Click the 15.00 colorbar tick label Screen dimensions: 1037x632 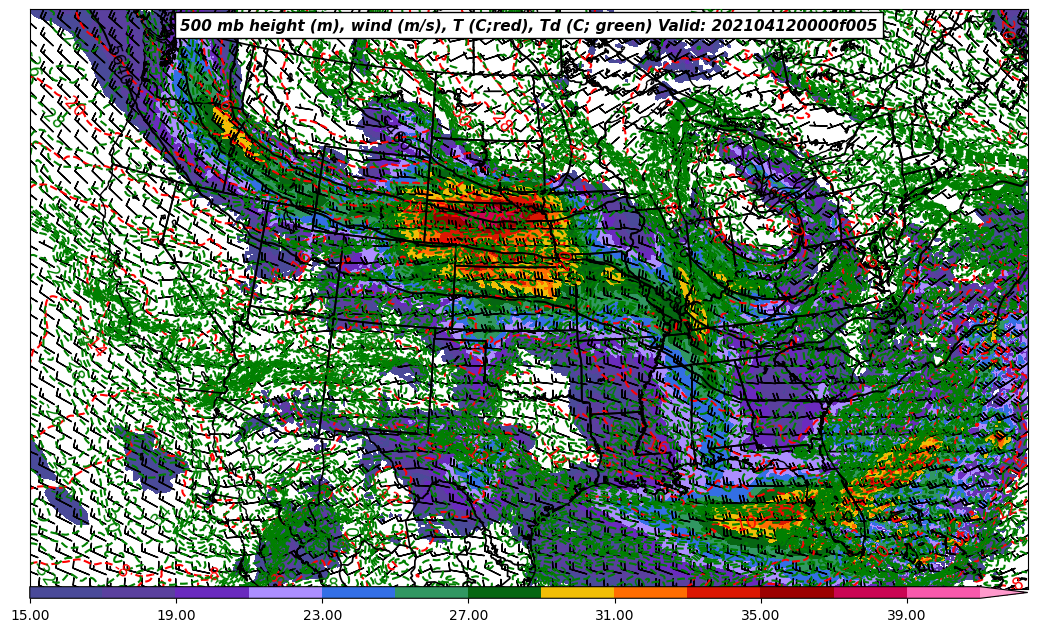click(x=30, y=615)
